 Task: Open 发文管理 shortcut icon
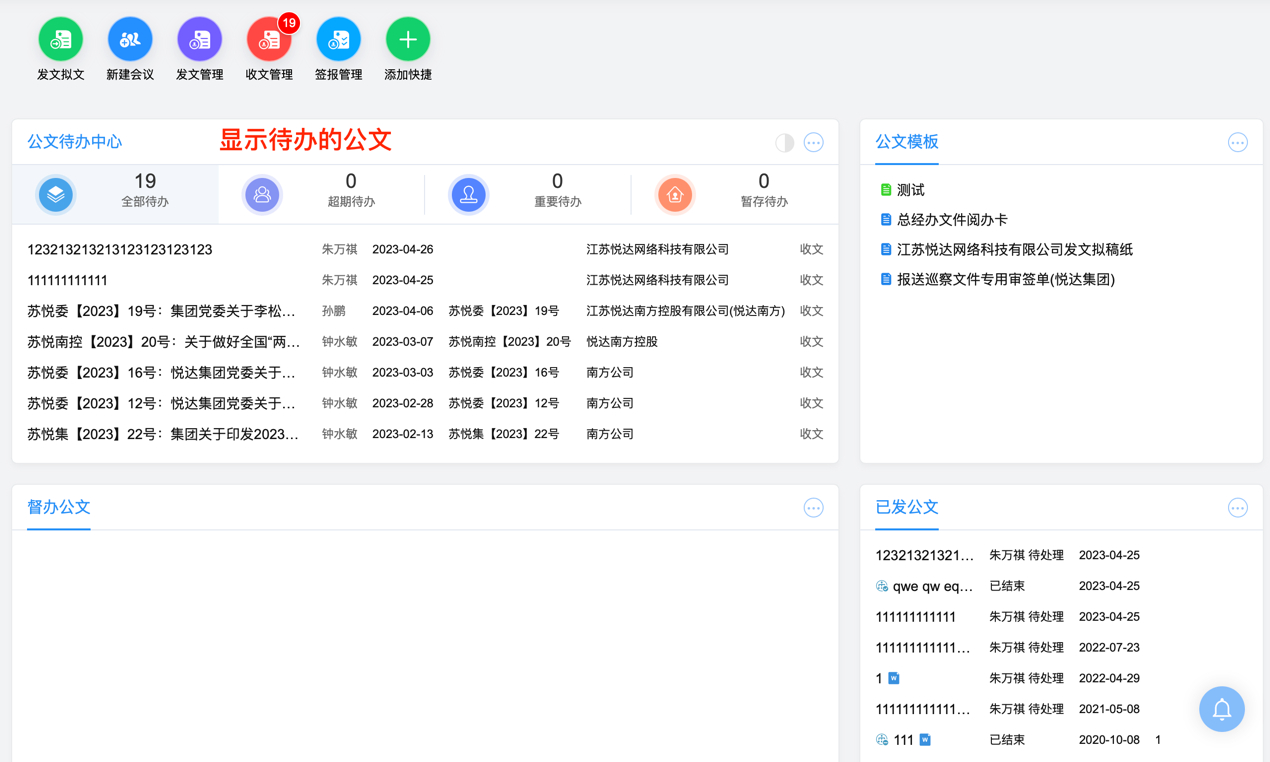pos(199,40)
